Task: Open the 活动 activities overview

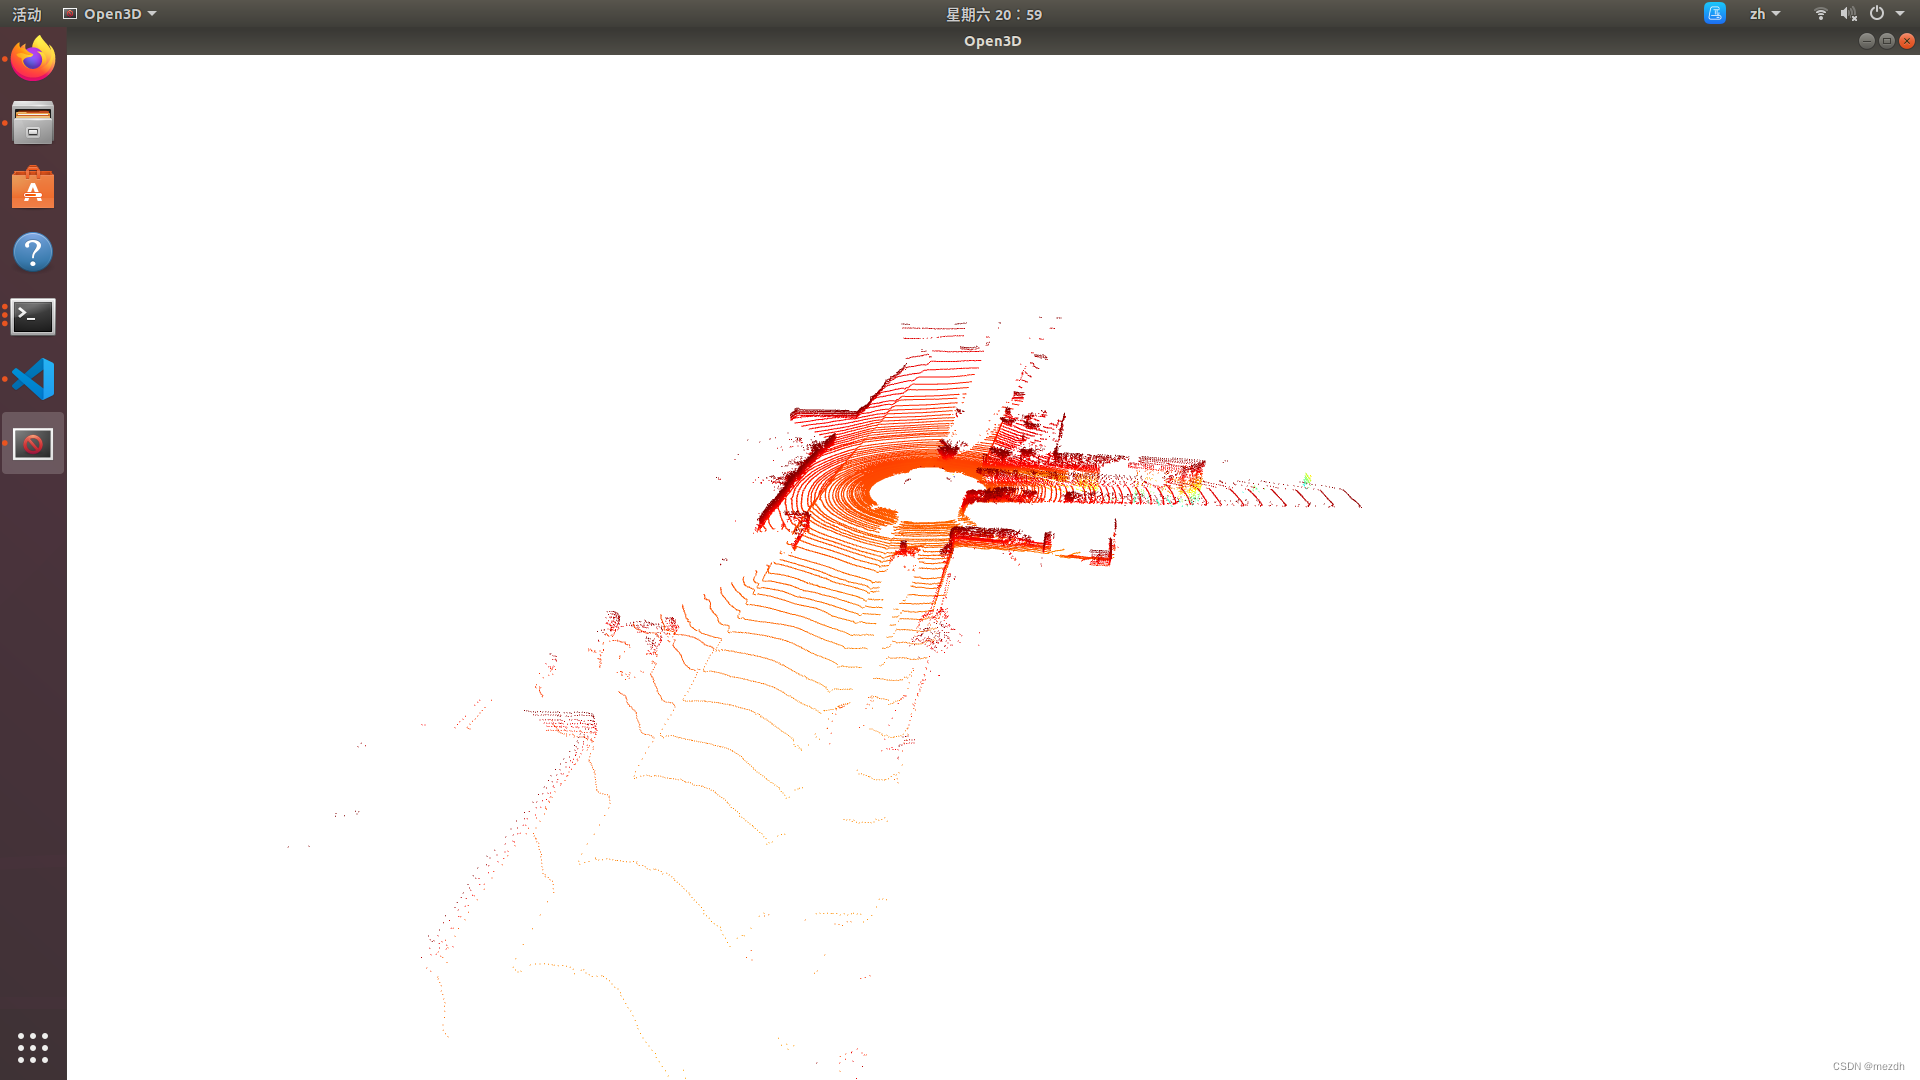Action: tap(27, 13)
